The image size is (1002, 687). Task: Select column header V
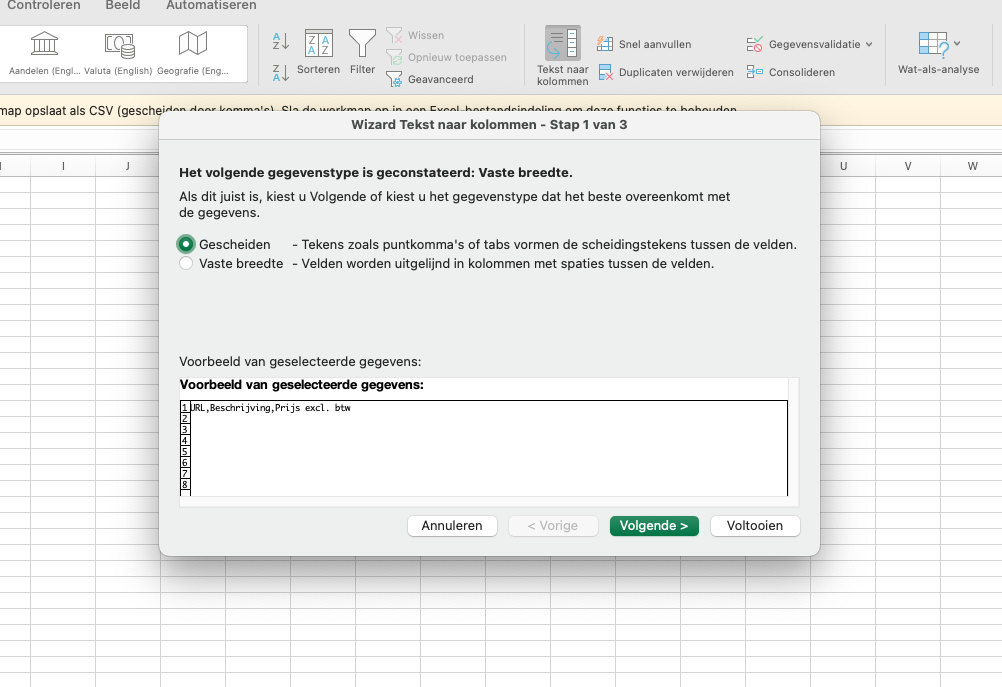[x=908, y=166]
